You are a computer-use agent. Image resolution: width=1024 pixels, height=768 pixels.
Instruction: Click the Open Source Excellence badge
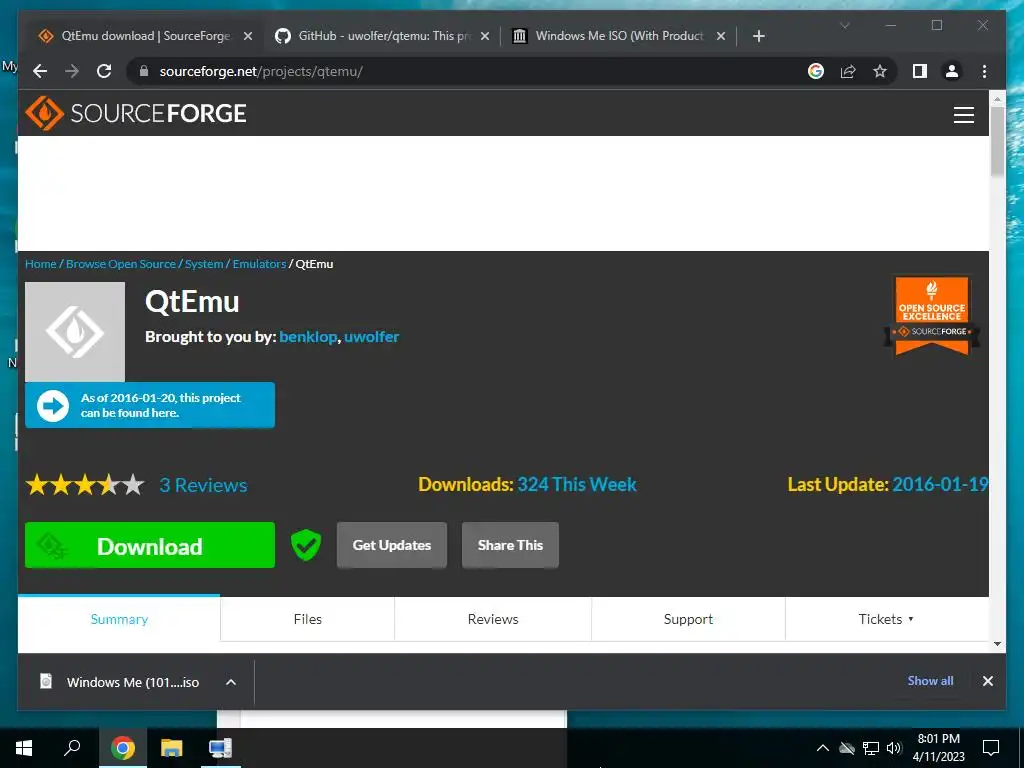[x=932, y=315]
